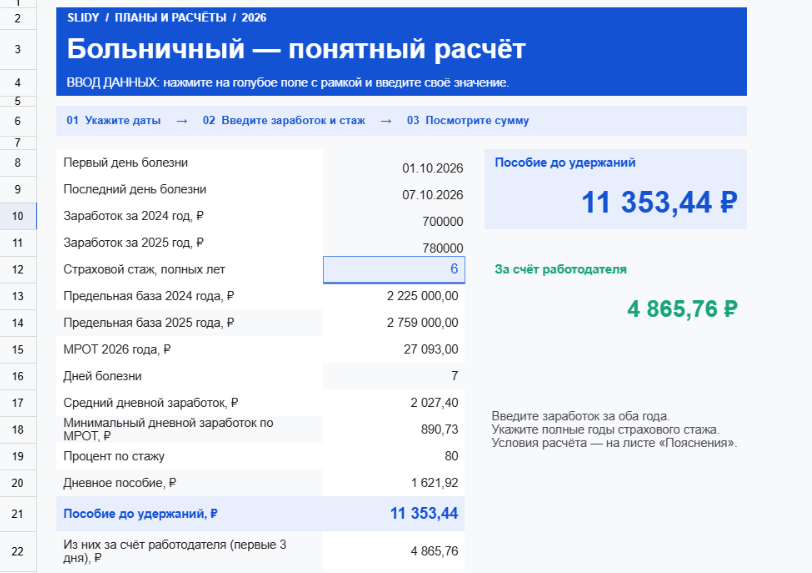
Task: Click value 1 621,92
Action: click(434, 483)
